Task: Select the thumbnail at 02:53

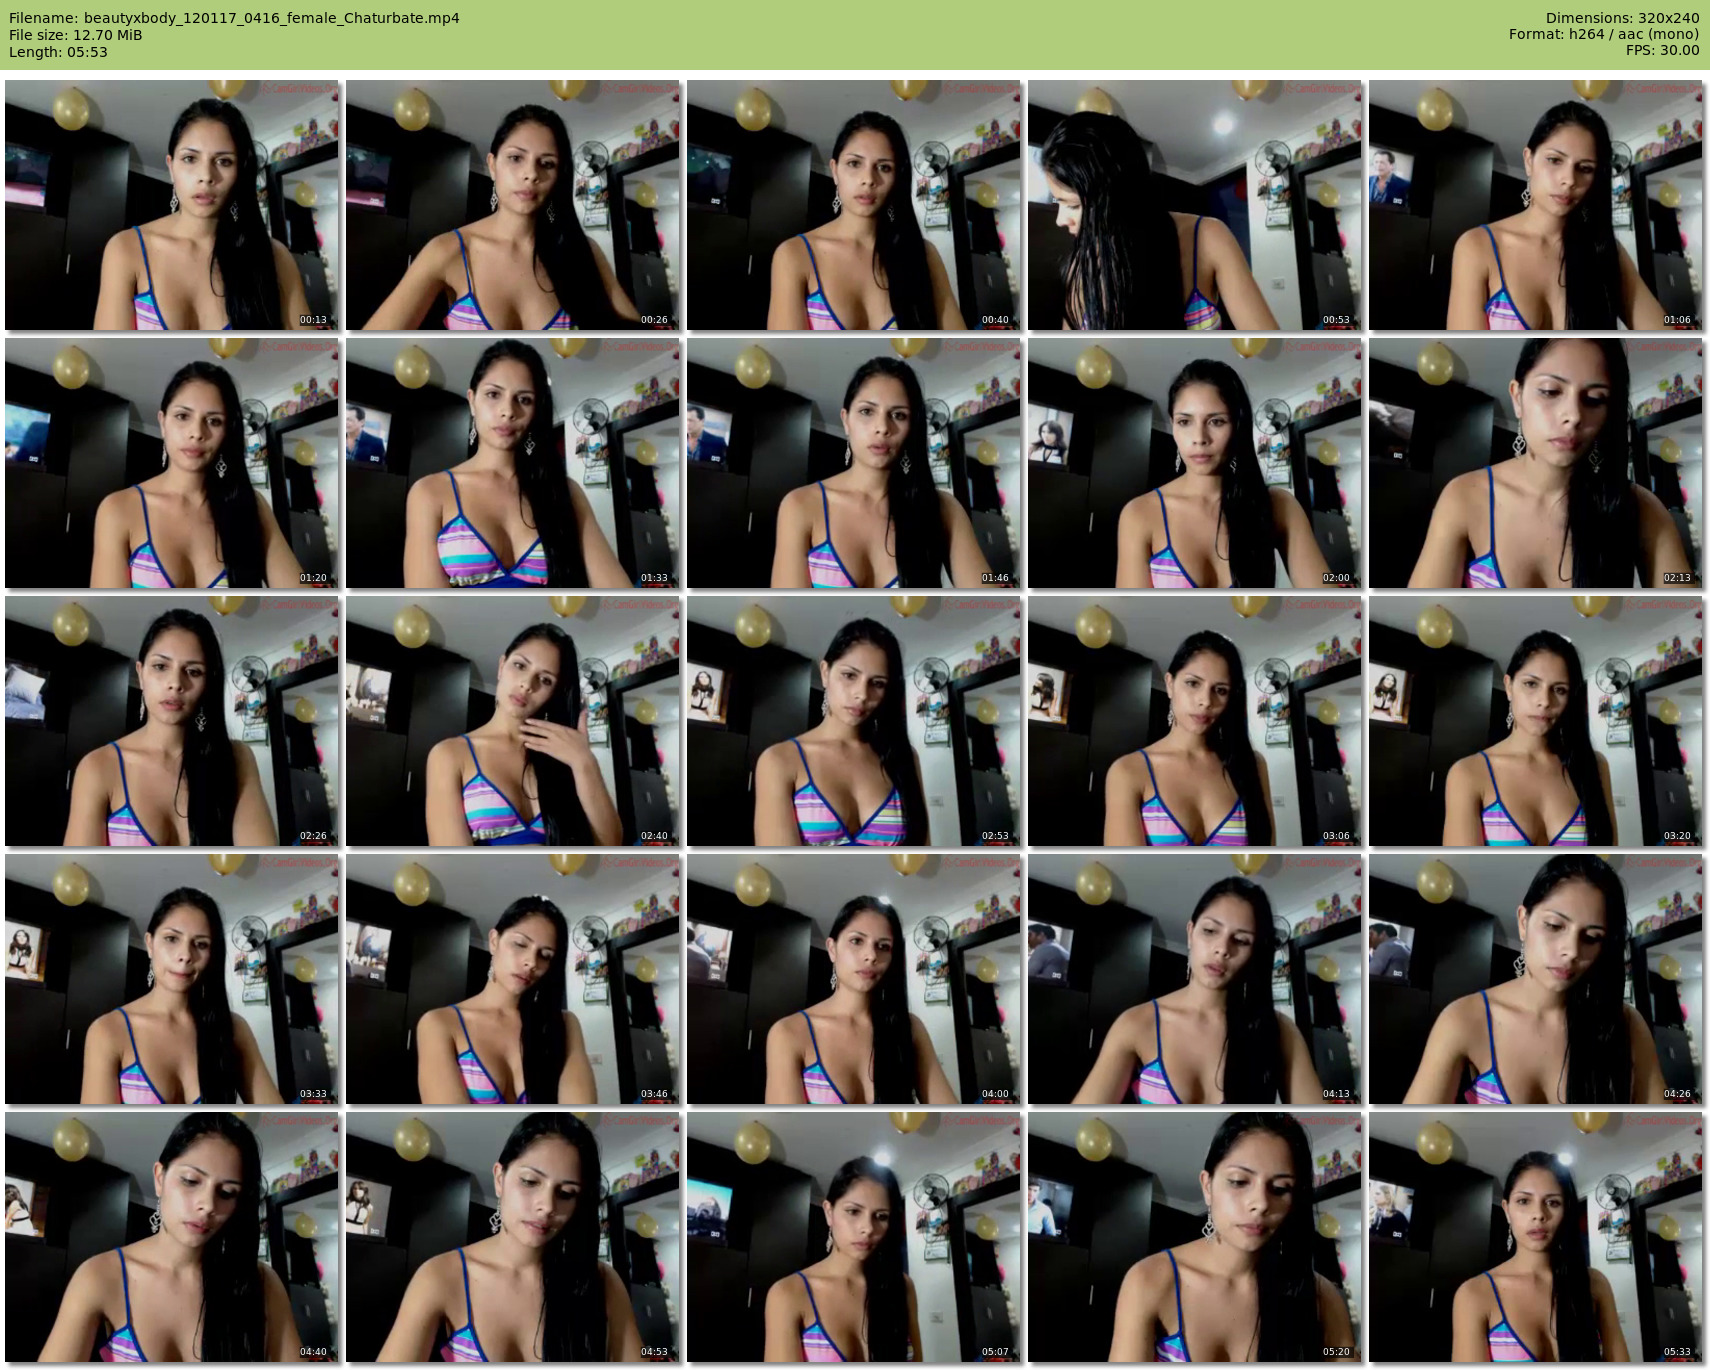Action: point(854,721)
